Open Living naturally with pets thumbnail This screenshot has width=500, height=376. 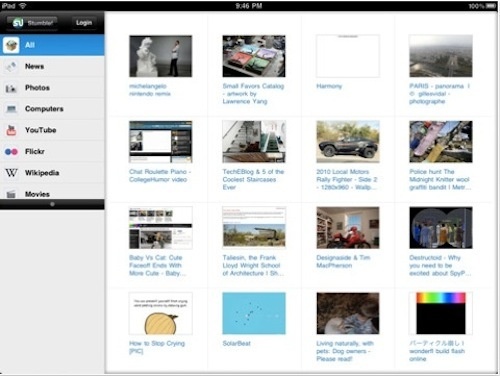(x=348, y=314)
